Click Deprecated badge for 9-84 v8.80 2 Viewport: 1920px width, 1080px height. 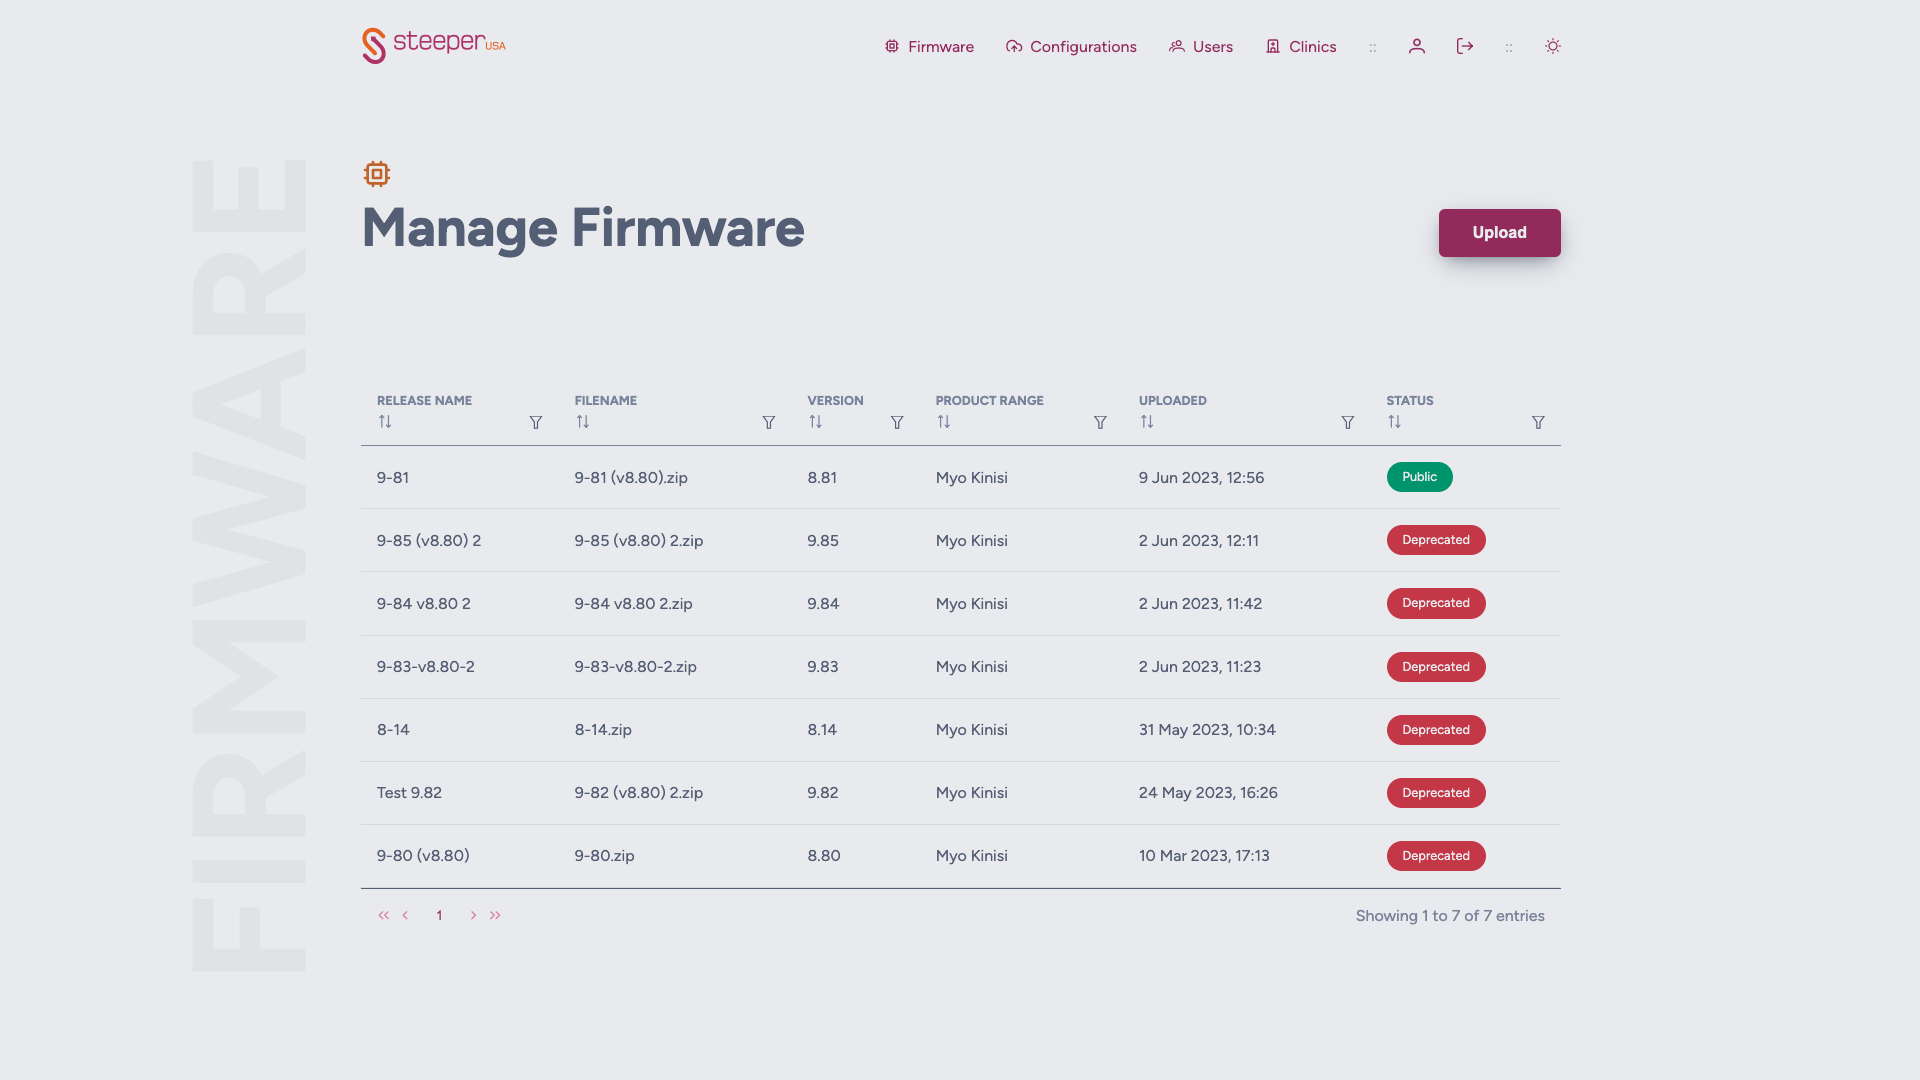[x=1436, y=603]
